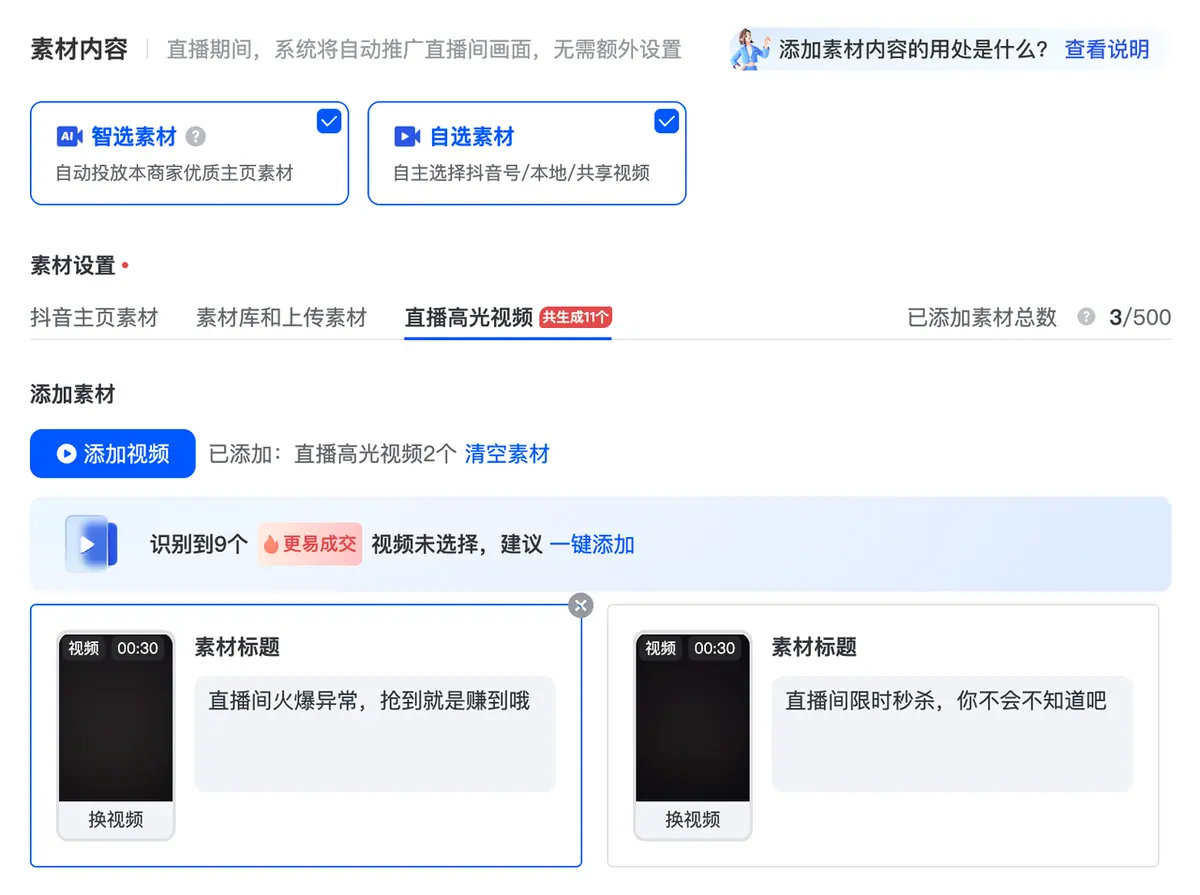Click the 一键添加 link
The height and width of the screenshot is (895, 1200).
[592, 544]
